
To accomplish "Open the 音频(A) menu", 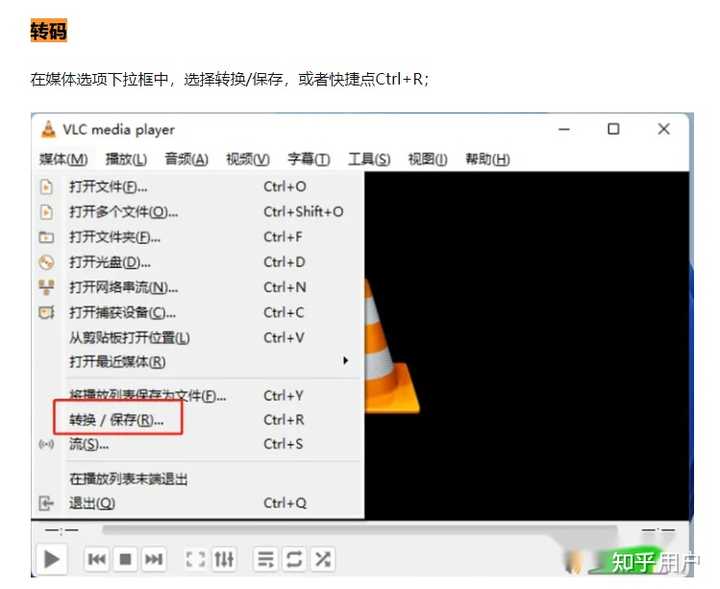I will point(186,159).
